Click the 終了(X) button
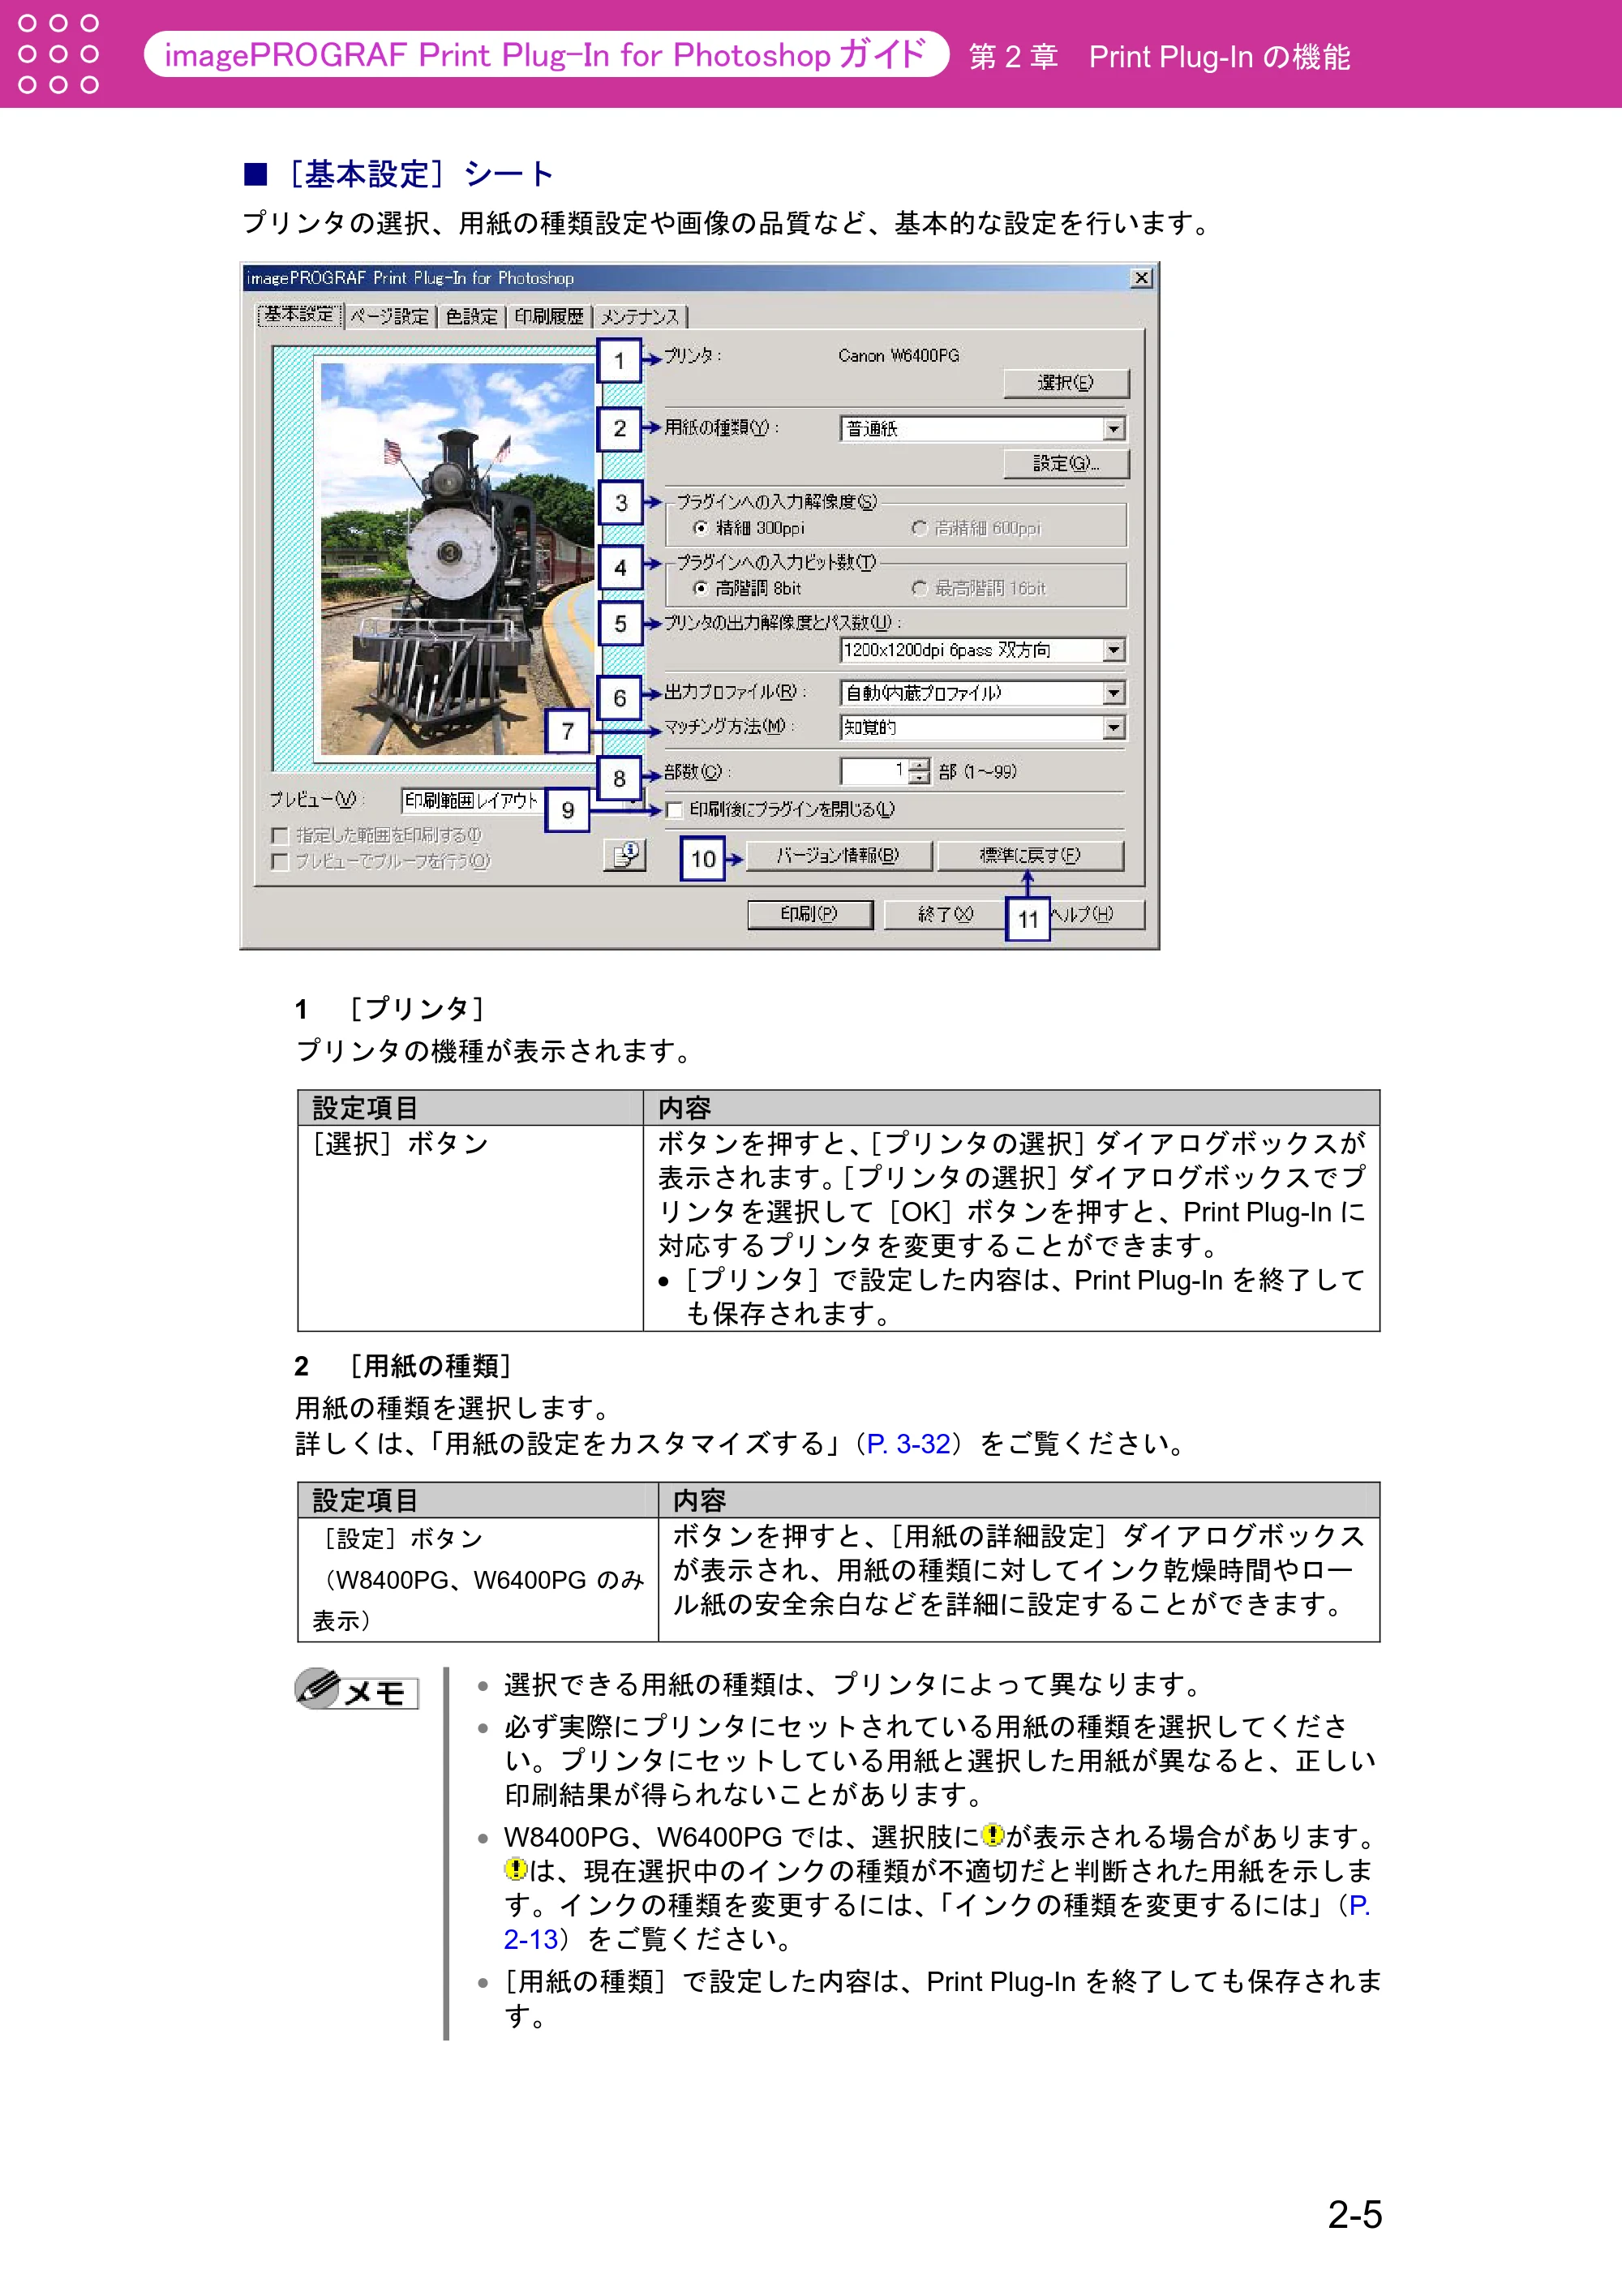Screen dimensions: 1622x2296 tap(945, 914)
